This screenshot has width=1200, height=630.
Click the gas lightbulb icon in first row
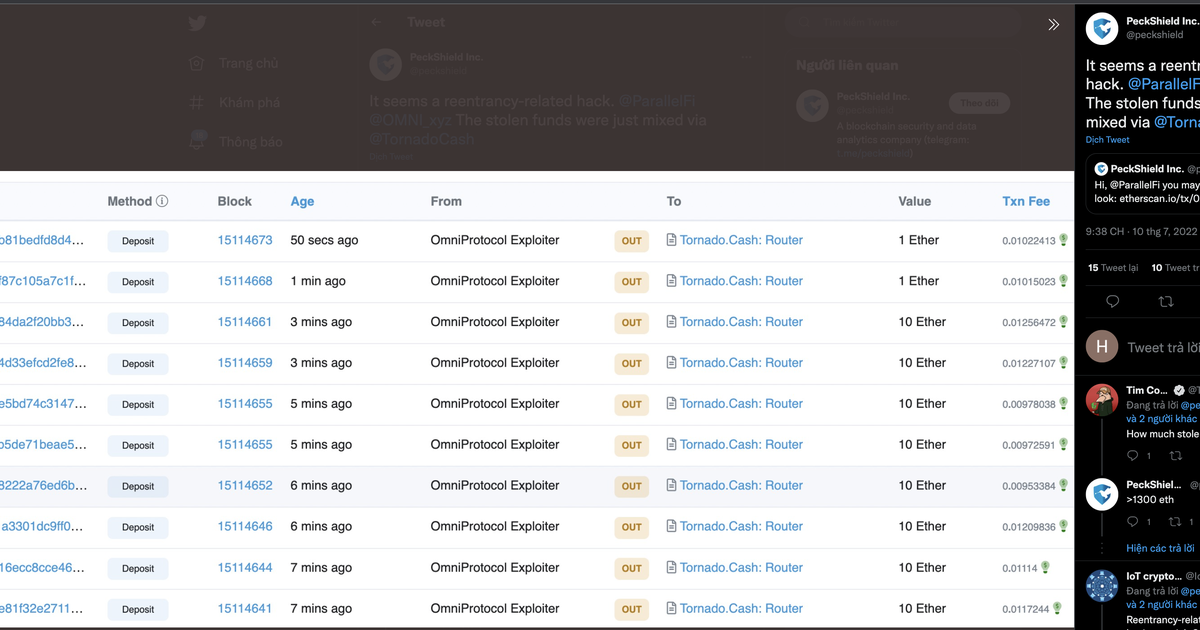1064,240
